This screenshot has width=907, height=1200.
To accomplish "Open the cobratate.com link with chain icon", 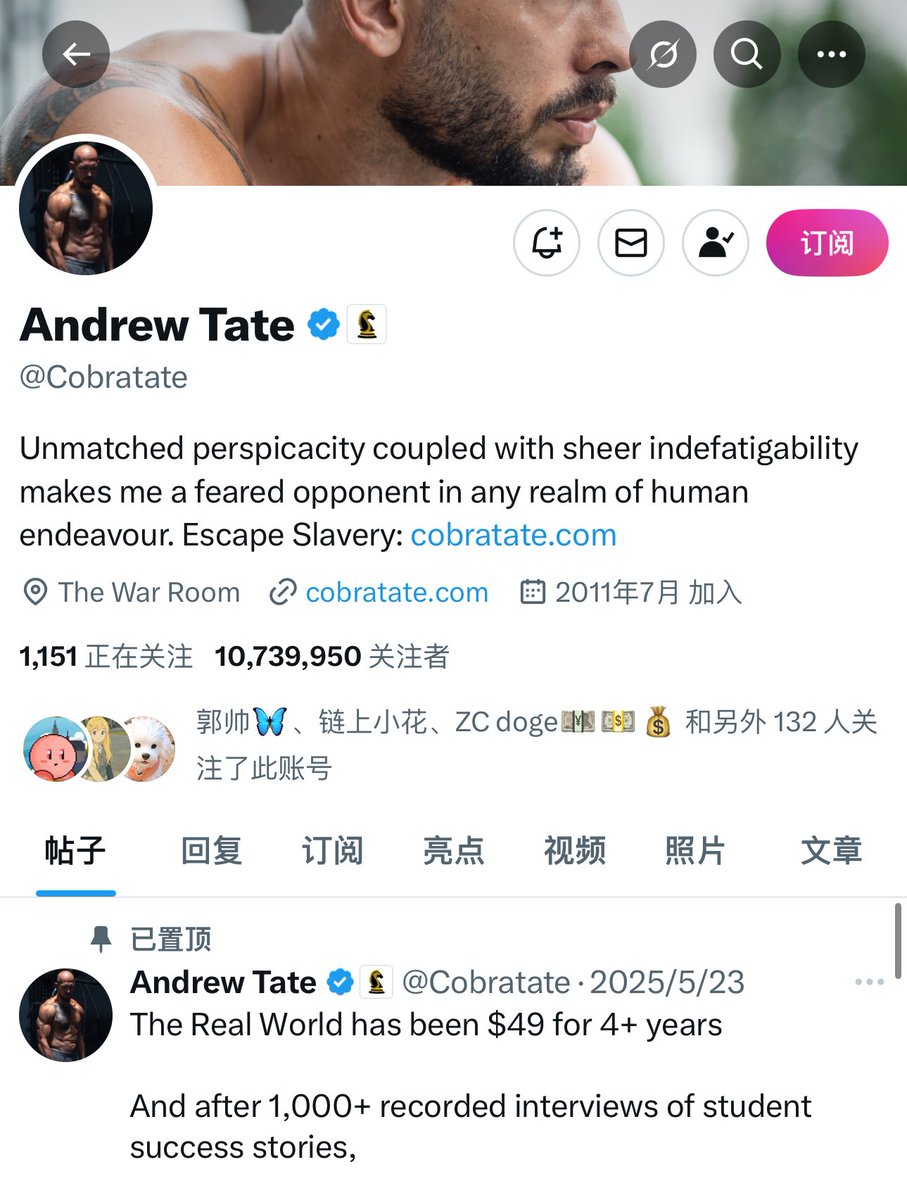I will tap(397, 592).
